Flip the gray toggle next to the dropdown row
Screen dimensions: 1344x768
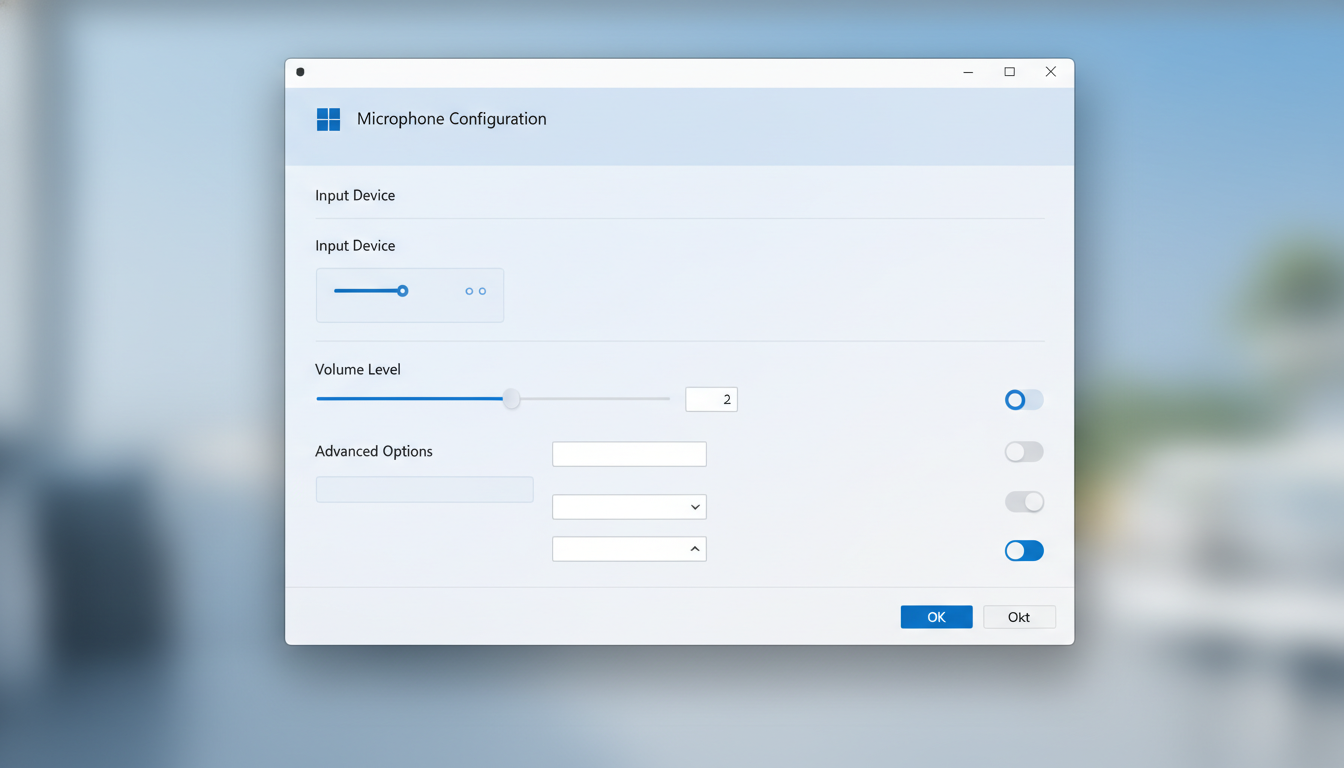pos(1023,501)
